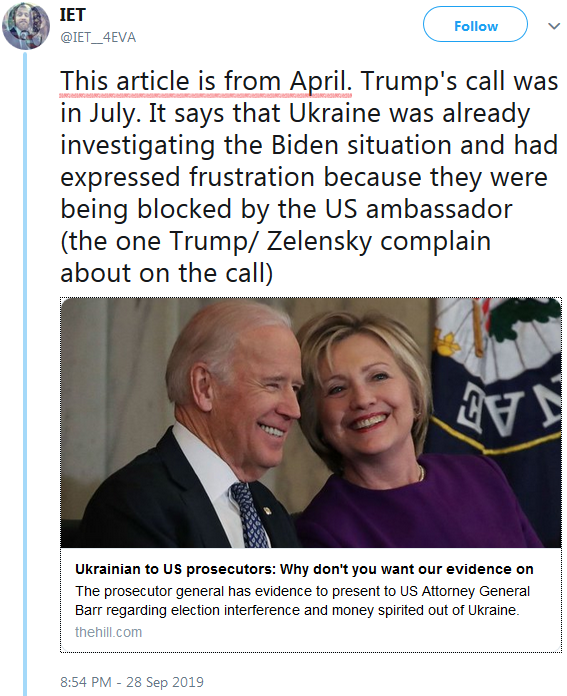This screenshot has height=696, width=567.
Task: Open headline "Ukrainian to US prosecutors" link
Action: [x=304, y=569]
